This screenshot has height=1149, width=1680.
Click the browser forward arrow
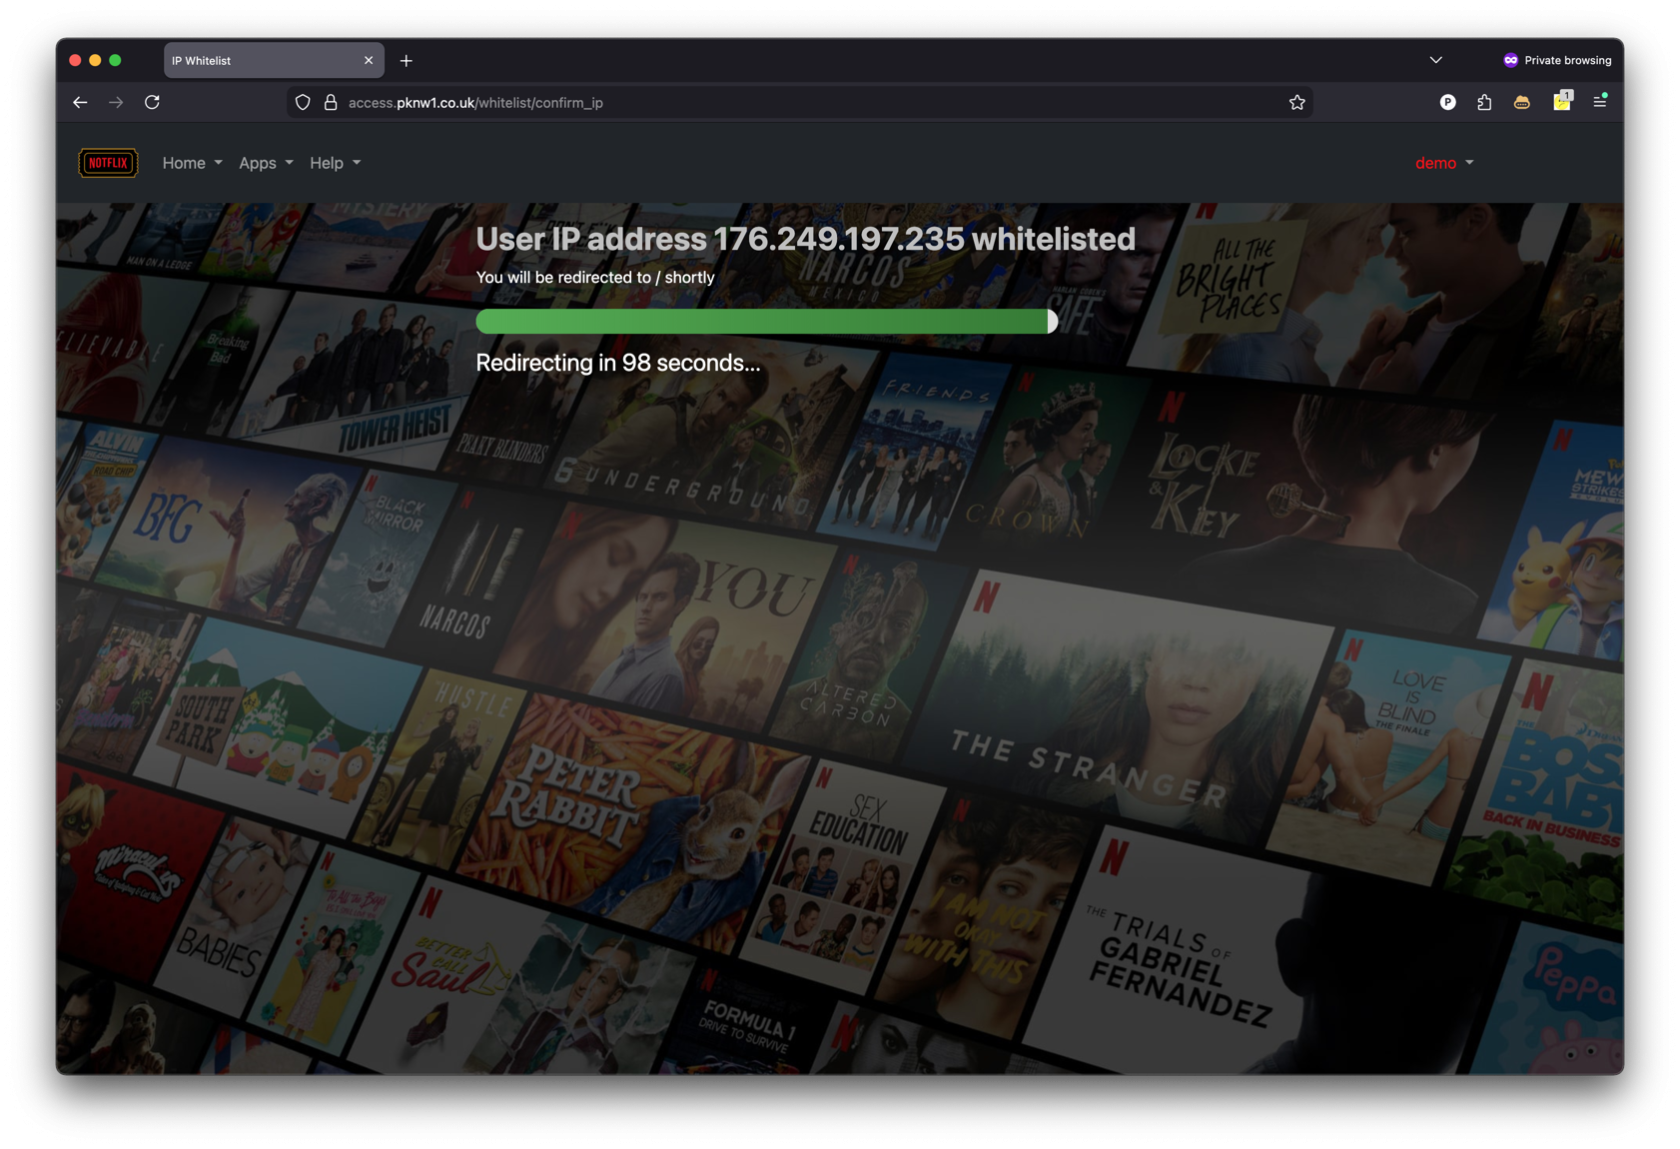[116, 102]
